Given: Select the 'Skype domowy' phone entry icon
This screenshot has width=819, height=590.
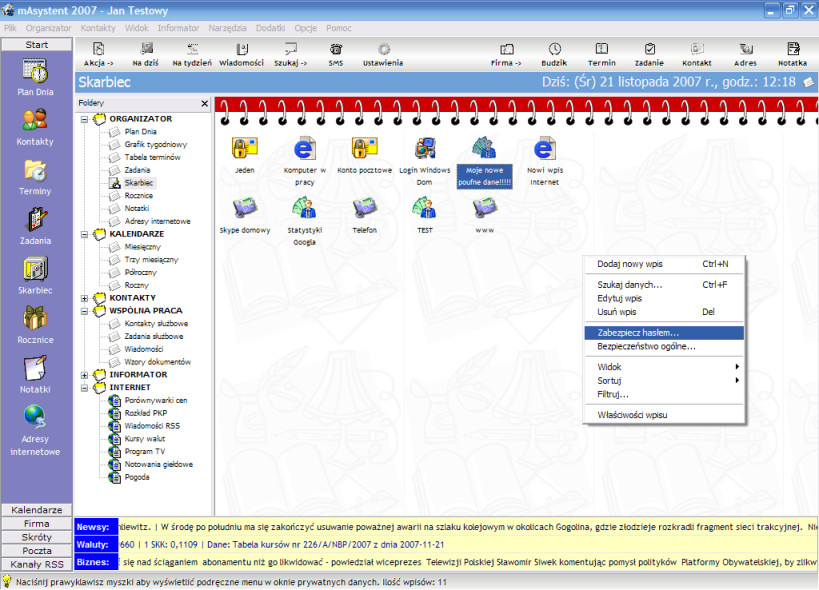Looking at the screenshot, I should click(244, 208).
